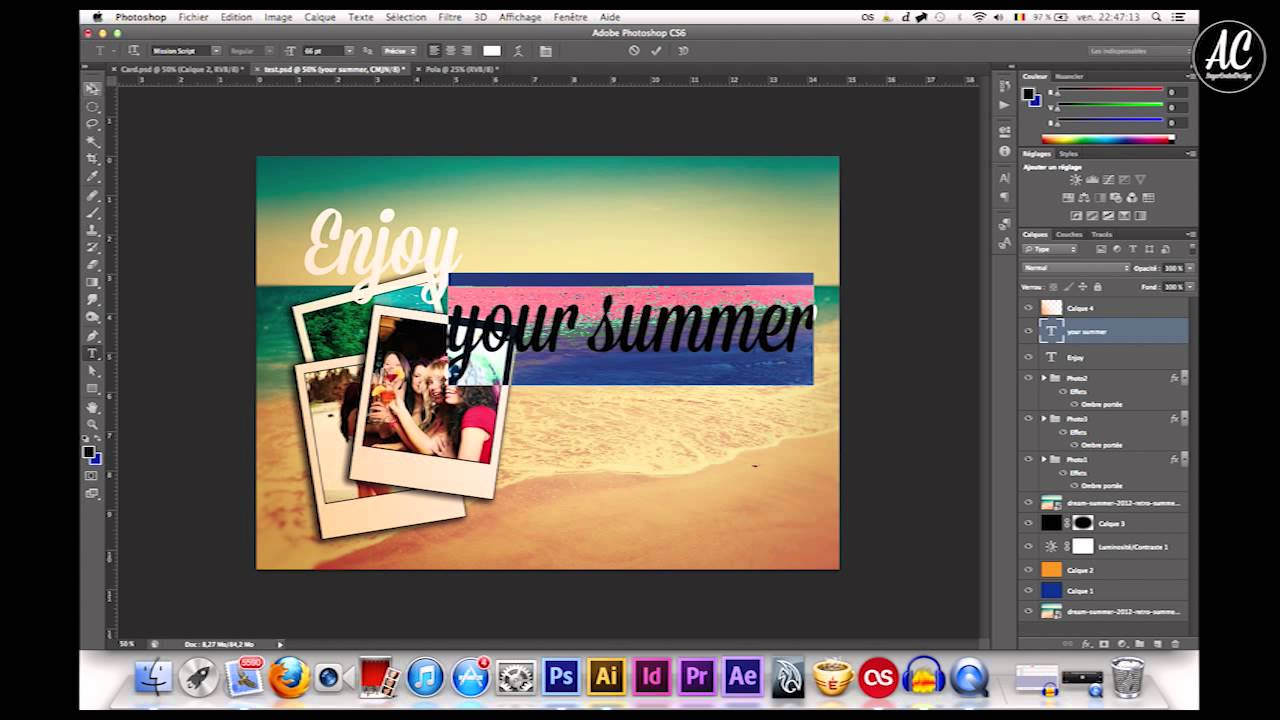
Task: Open the Normal blend mode dropdown
Action: [x=1076, y=268]
